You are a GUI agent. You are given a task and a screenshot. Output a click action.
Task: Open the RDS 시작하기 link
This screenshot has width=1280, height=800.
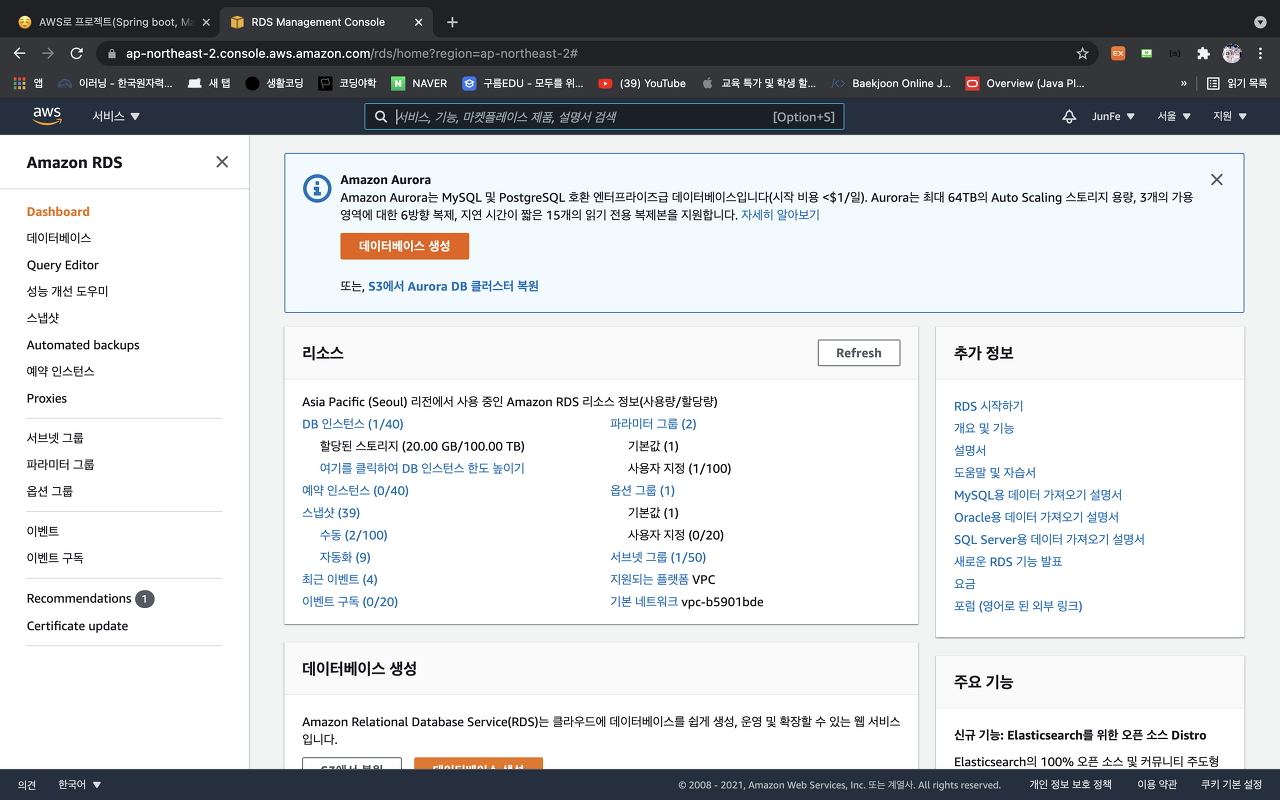pos(988,406)
